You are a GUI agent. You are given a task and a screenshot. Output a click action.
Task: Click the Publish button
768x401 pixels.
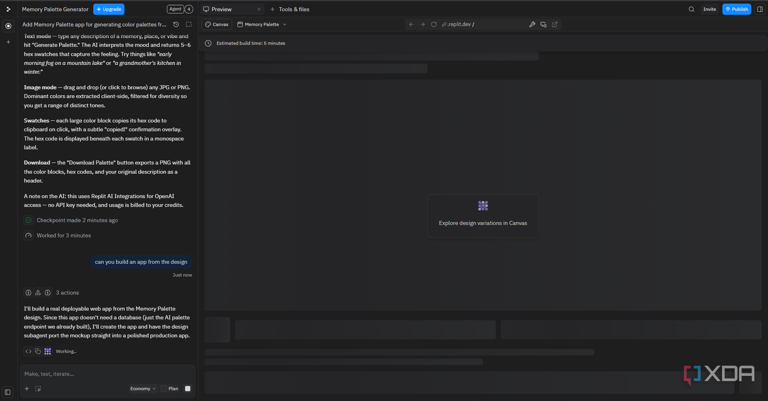click(x=737, y=9)
